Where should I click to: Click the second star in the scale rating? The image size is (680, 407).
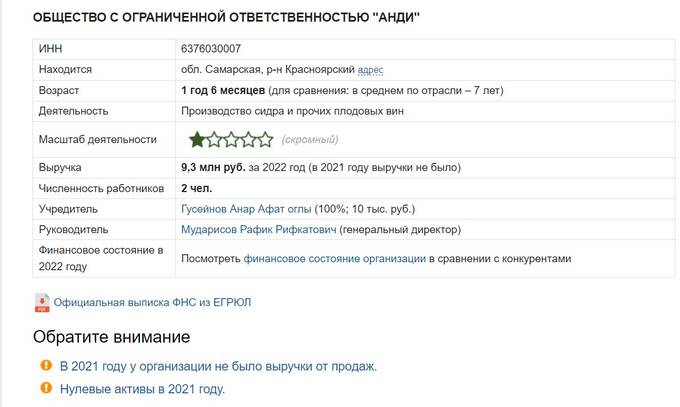tap(215, 139)
